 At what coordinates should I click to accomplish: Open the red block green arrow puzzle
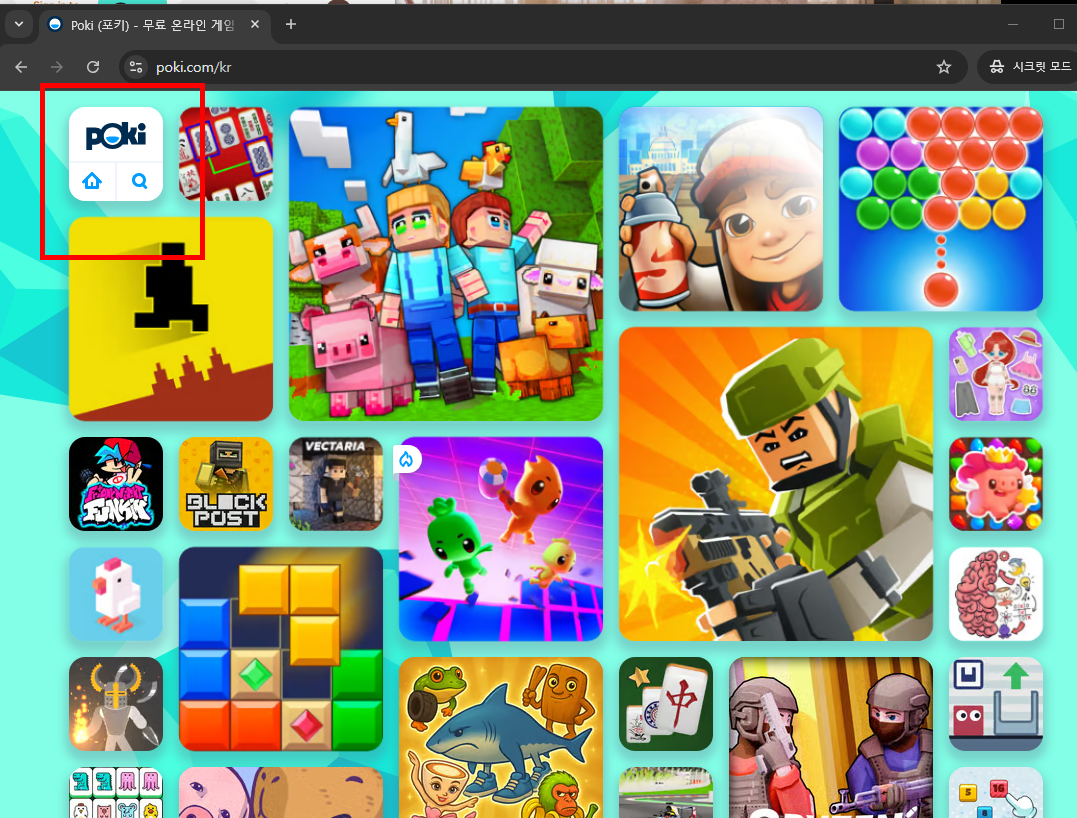995,704
